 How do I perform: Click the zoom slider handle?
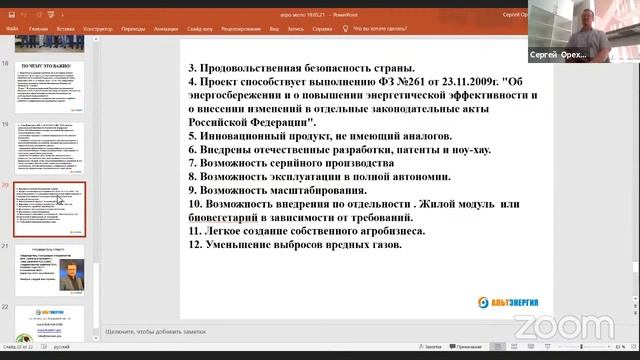pyautogui.click(x=581, y=347)
